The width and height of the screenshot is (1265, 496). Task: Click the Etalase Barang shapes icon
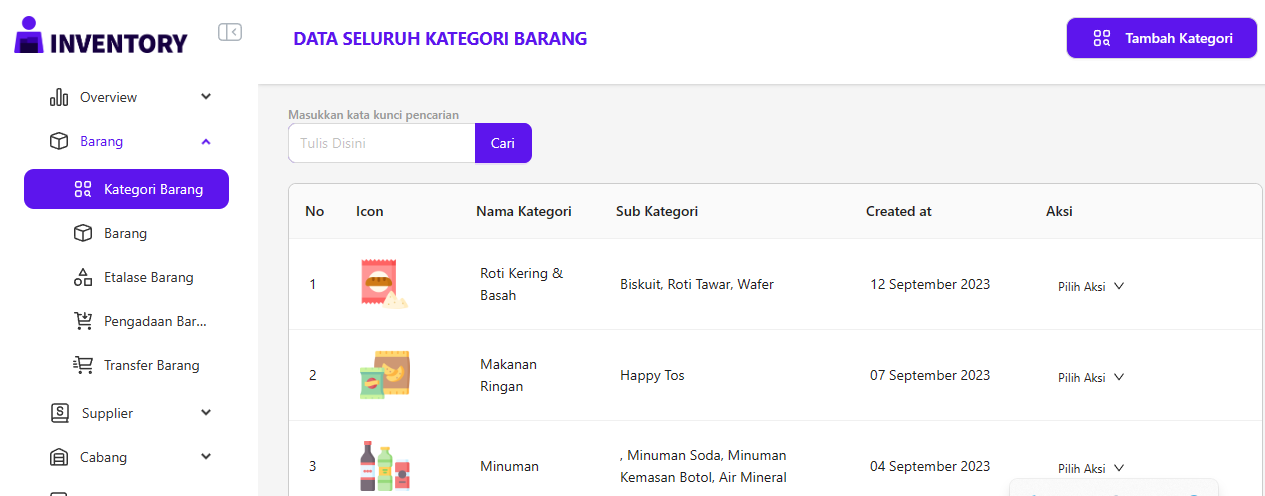click(83, 277)
